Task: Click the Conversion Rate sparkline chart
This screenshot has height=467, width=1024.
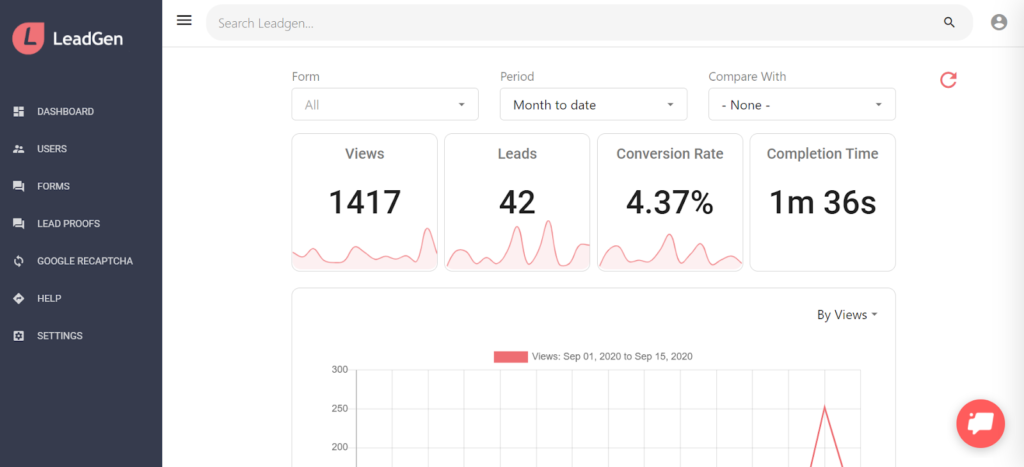Action: tap(670, 251)
